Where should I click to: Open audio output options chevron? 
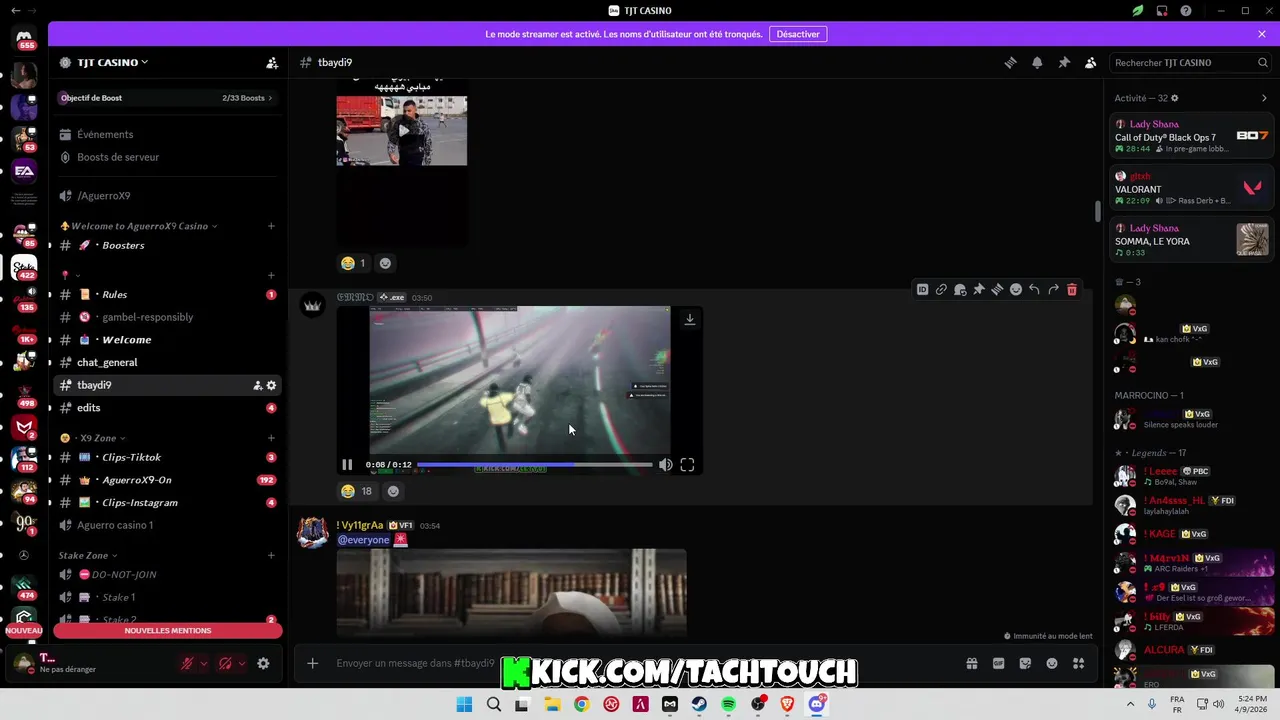(241, 663)
